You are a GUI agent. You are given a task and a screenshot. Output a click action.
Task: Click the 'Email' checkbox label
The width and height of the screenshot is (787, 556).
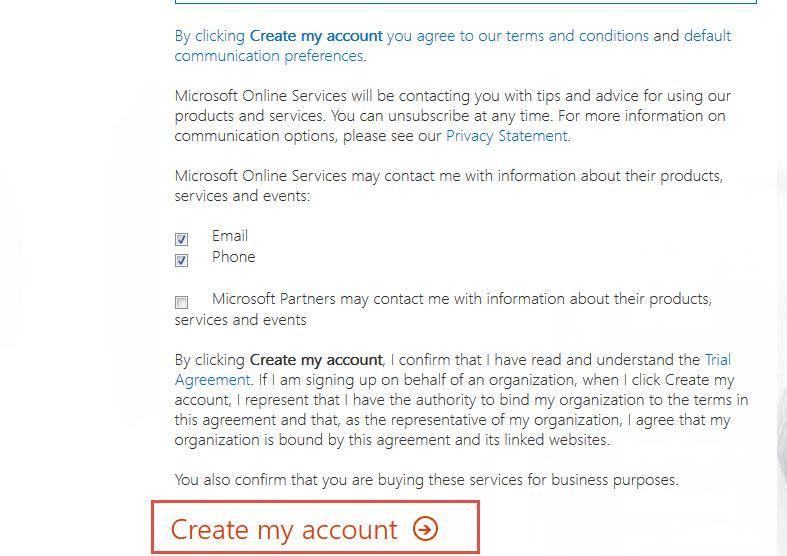click(x=230, y=236)
